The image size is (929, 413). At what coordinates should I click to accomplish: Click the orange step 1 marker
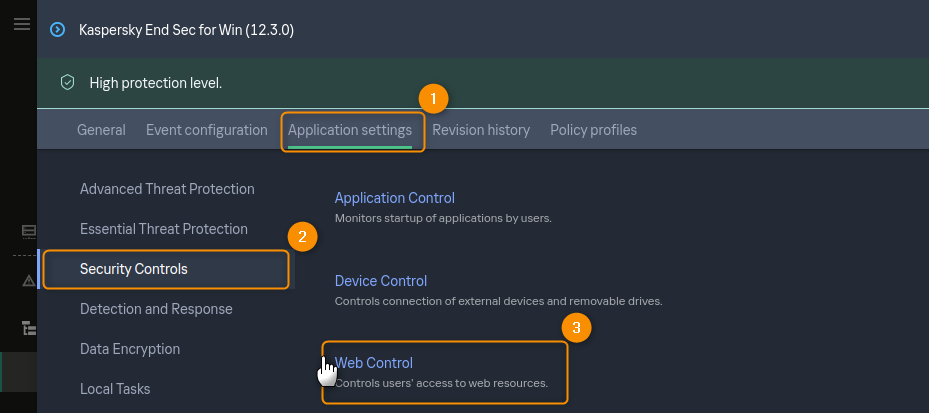point(432,98)
